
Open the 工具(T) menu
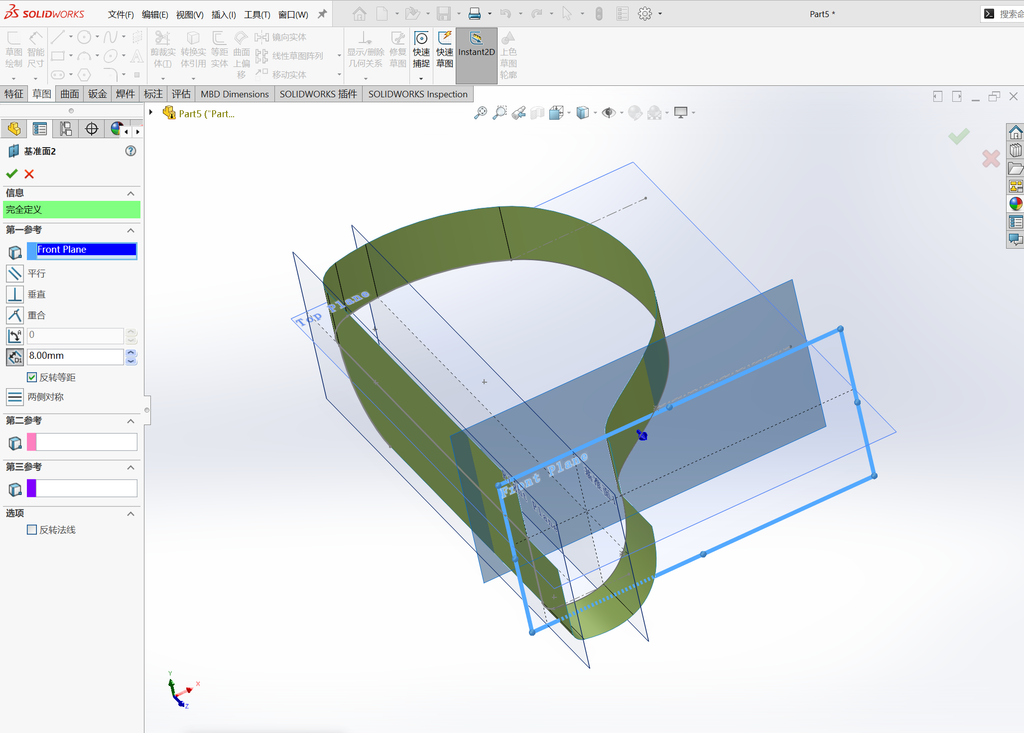[257, 14]
